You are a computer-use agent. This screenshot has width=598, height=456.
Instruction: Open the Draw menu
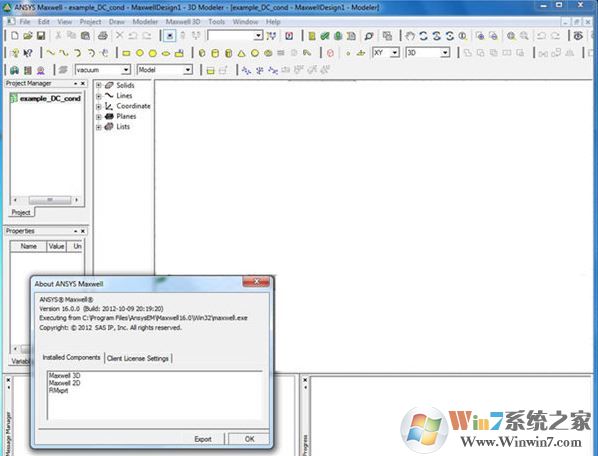click(x=117, y=22)
